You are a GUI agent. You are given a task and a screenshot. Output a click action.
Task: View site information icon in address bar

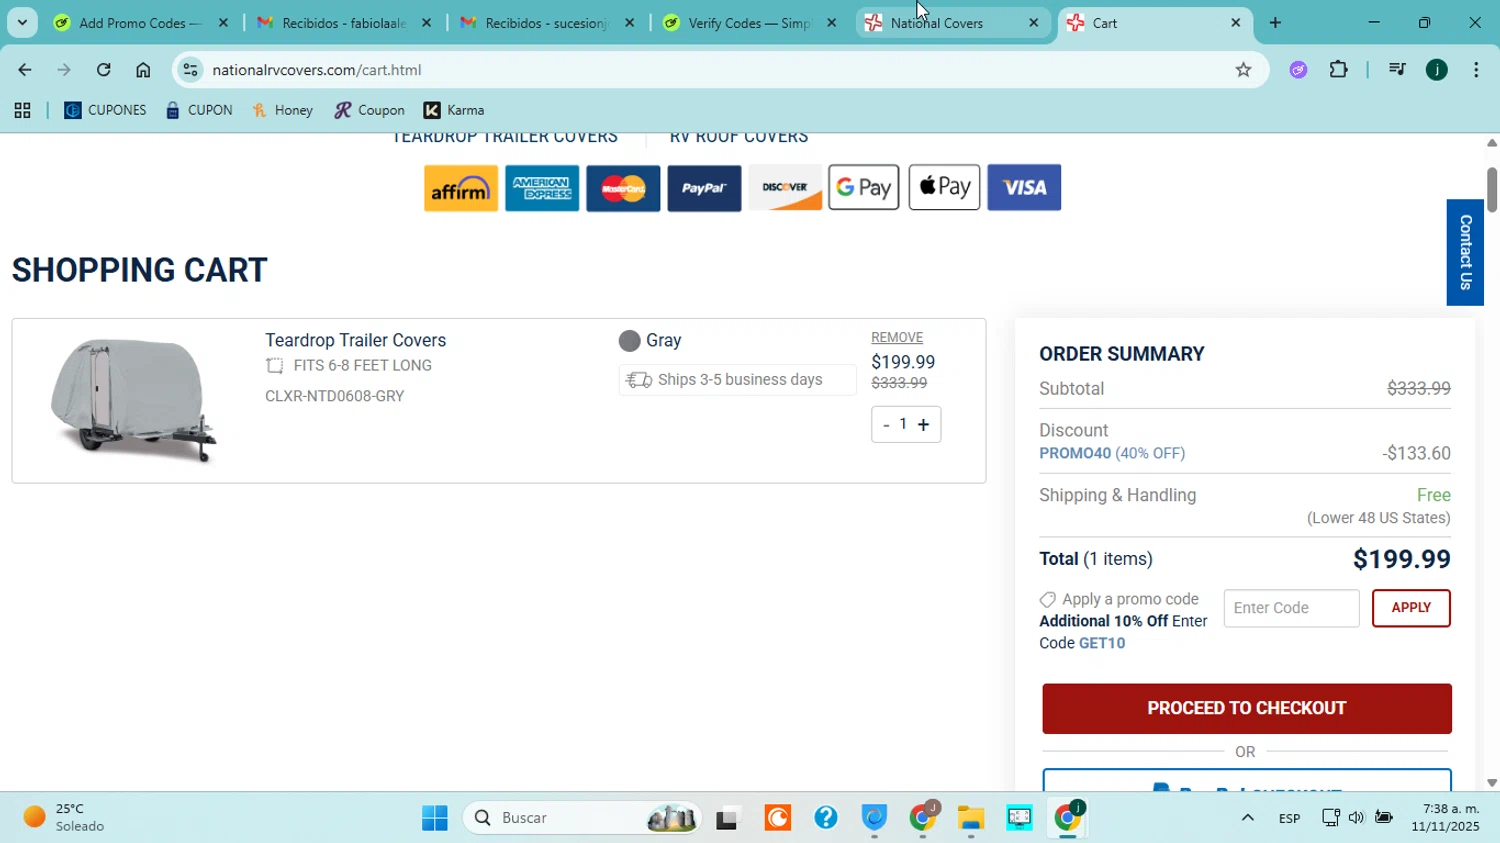tap(191, 70)
